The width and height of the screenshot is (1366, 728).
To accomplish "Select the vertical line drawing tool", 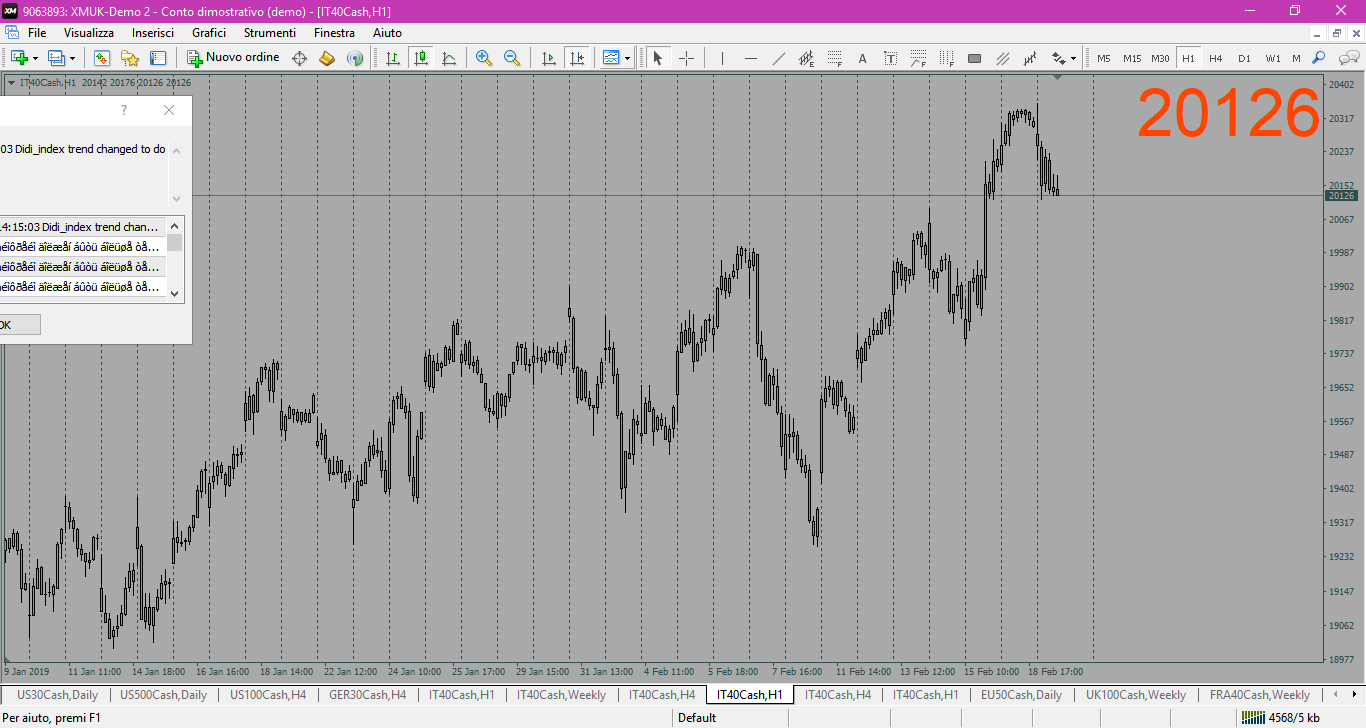I will (x=722, y=58).
